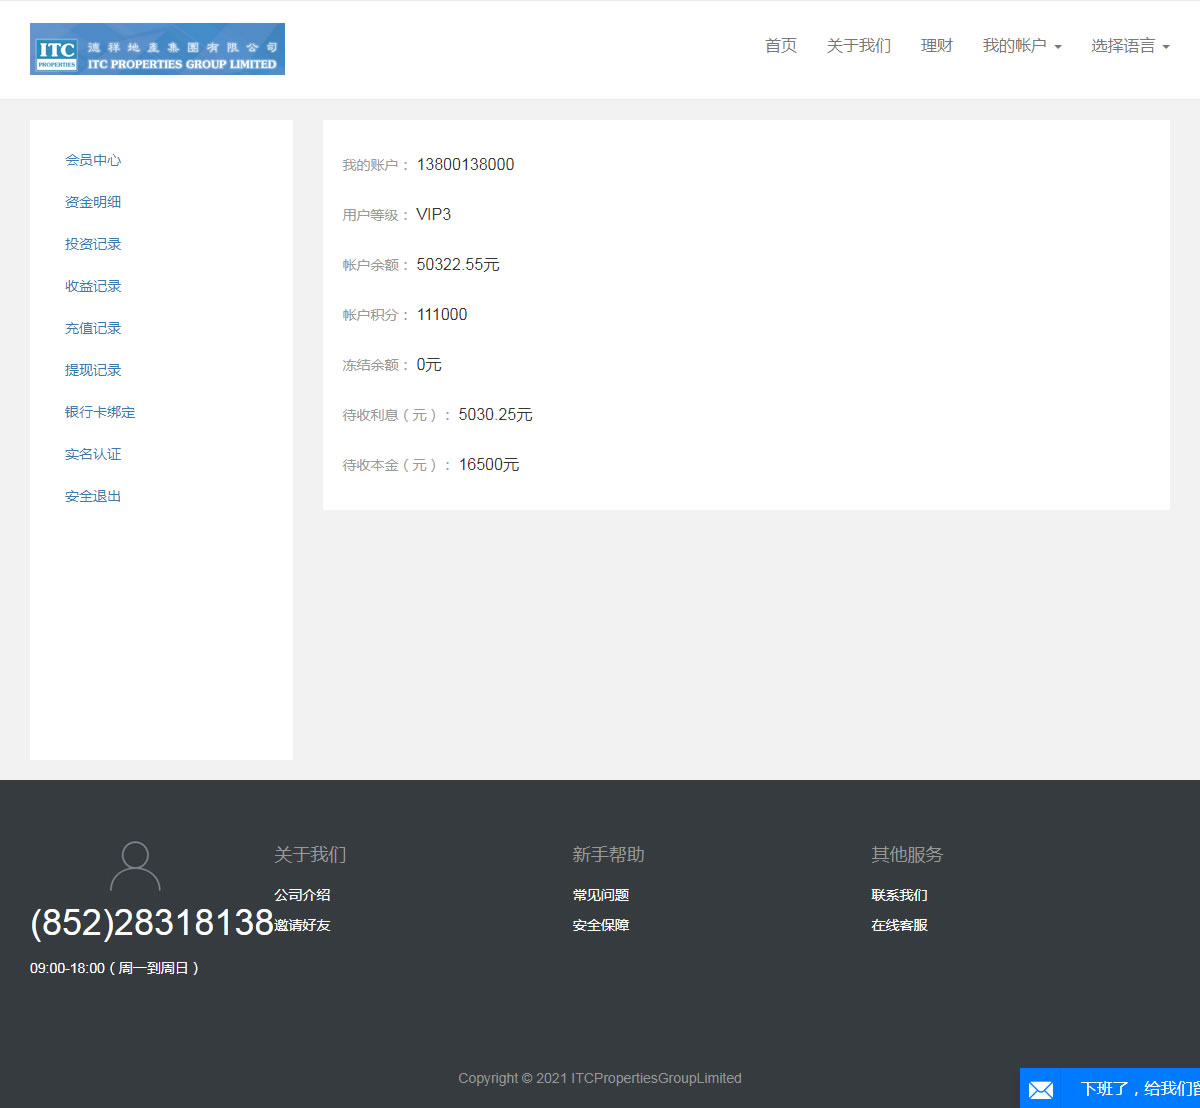This screenshot has height=1108, width=1200.
Task: Click the account number 13800138000
Action: click(x=466, y=164)
